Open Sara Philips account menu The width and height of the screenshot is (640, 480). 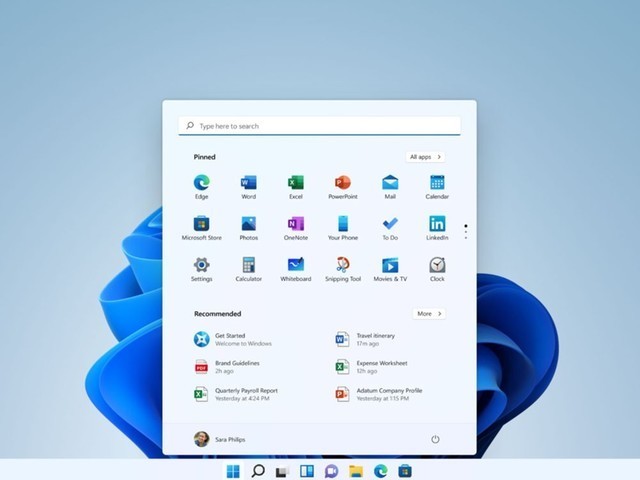coord(220,439)
